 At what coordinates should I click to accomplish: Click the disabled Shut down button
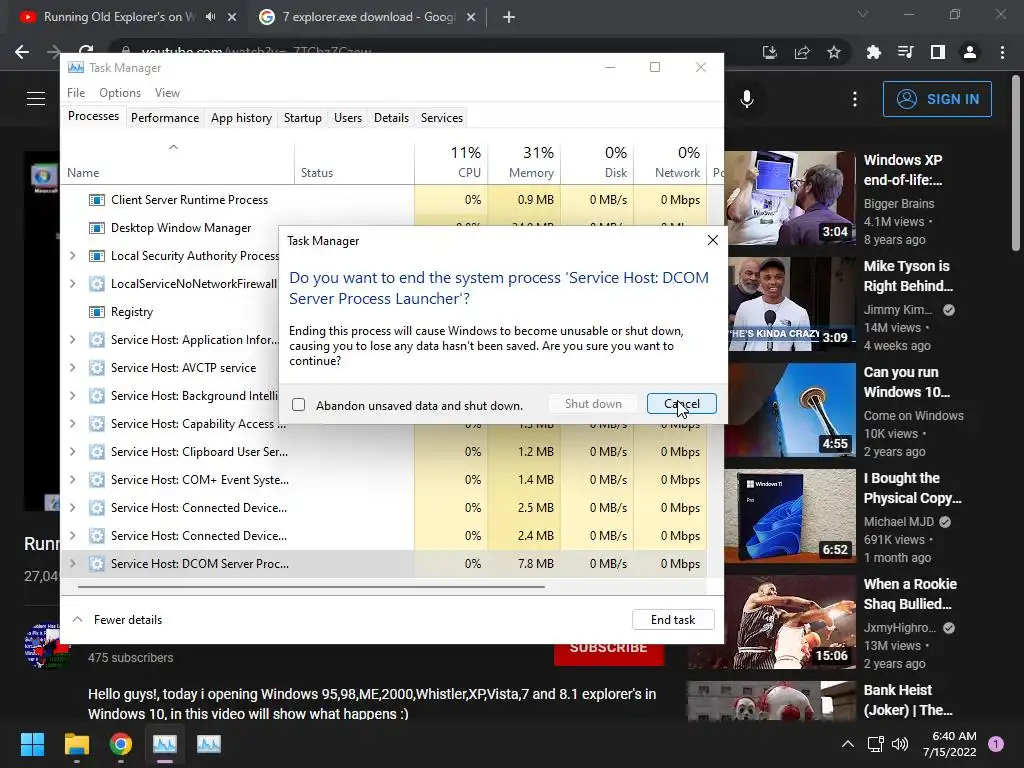point(593,404)
